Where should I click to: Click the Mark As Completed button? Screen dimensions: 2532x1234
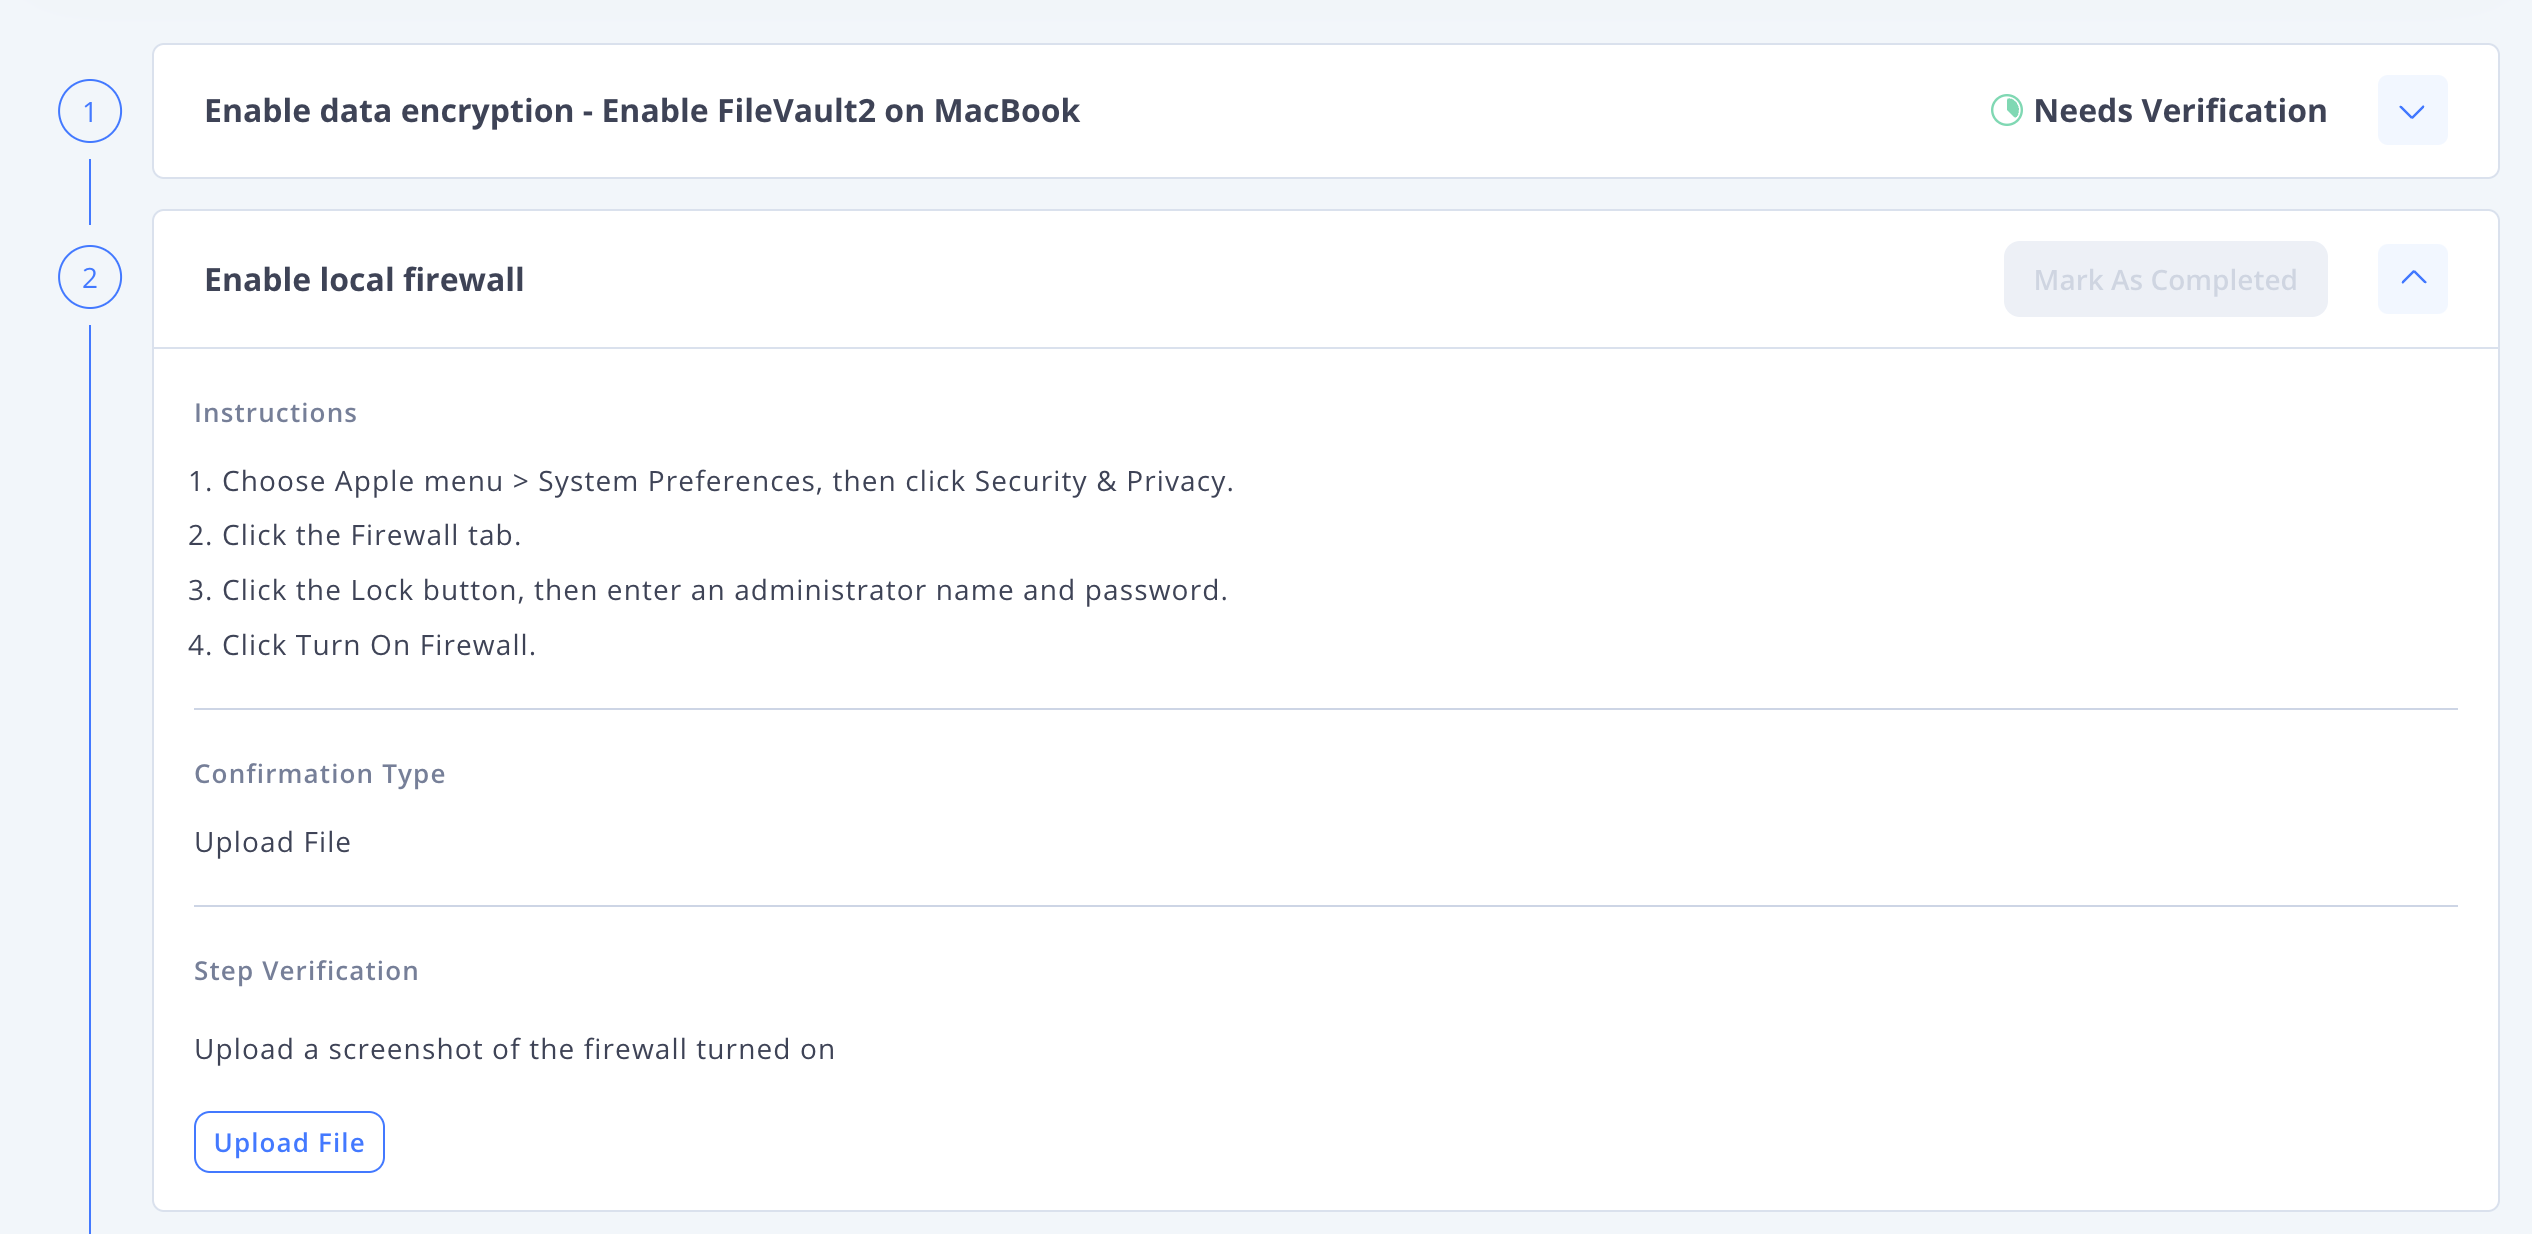(2165, 279)
